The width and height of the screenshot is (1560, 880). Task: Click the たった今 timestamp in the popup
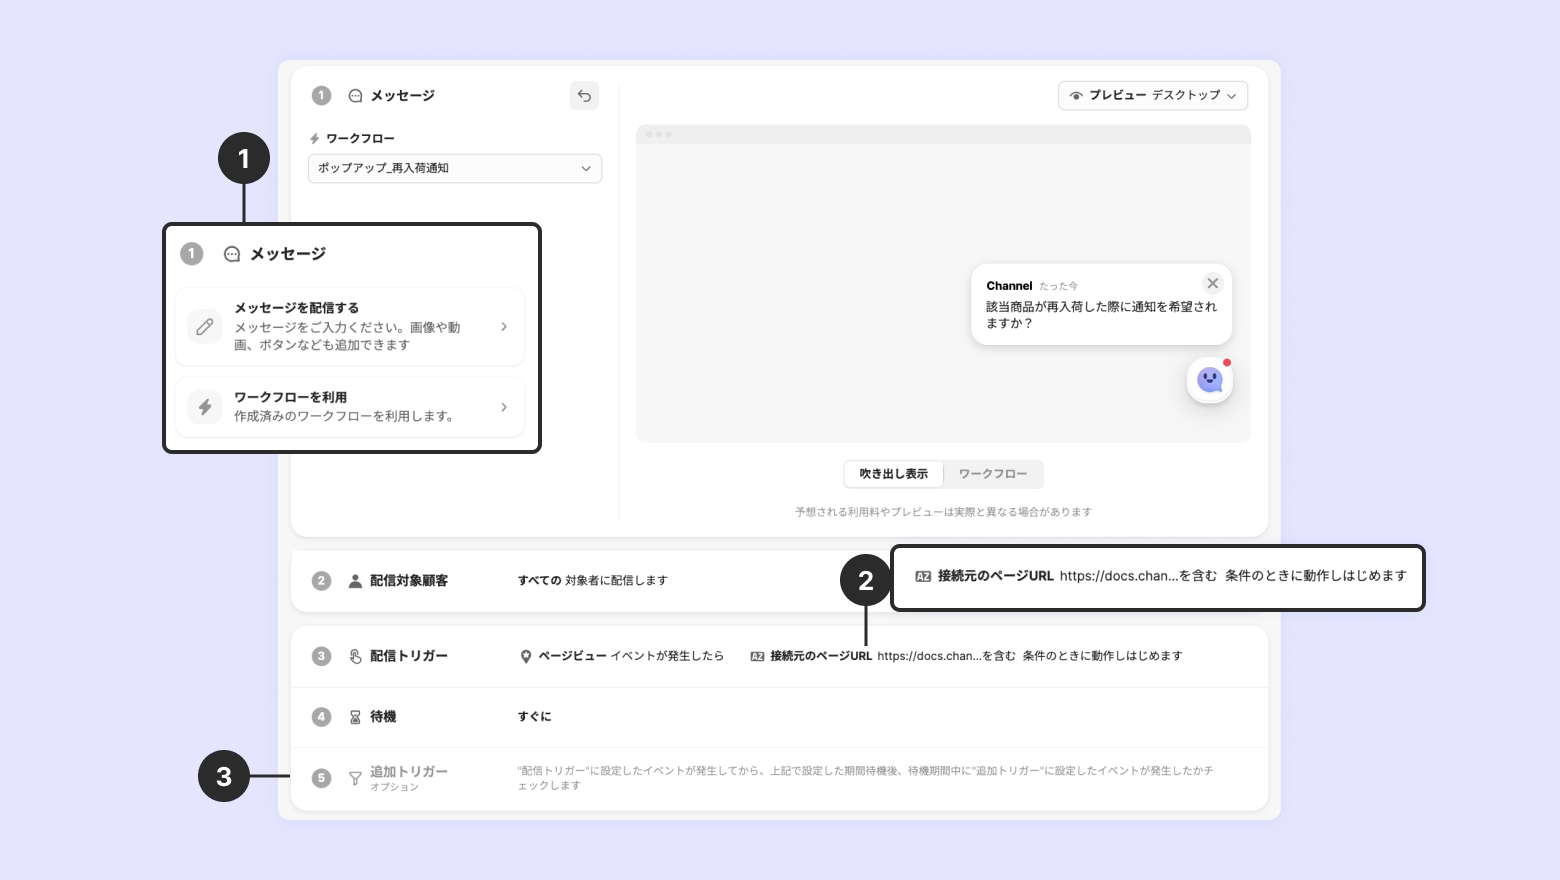click(1058, 287)
